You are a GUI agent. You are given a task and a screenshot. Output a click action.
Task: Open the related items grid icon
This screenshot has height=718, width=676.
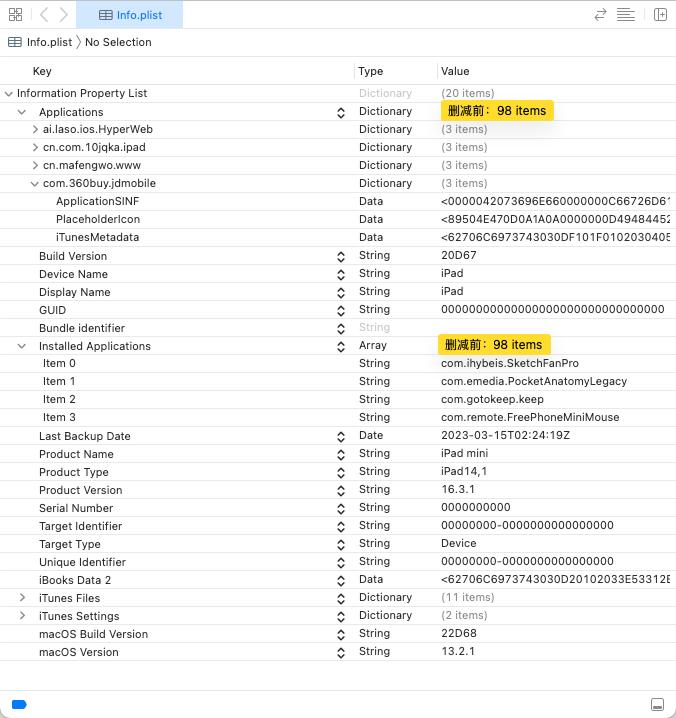coord(16,15)
